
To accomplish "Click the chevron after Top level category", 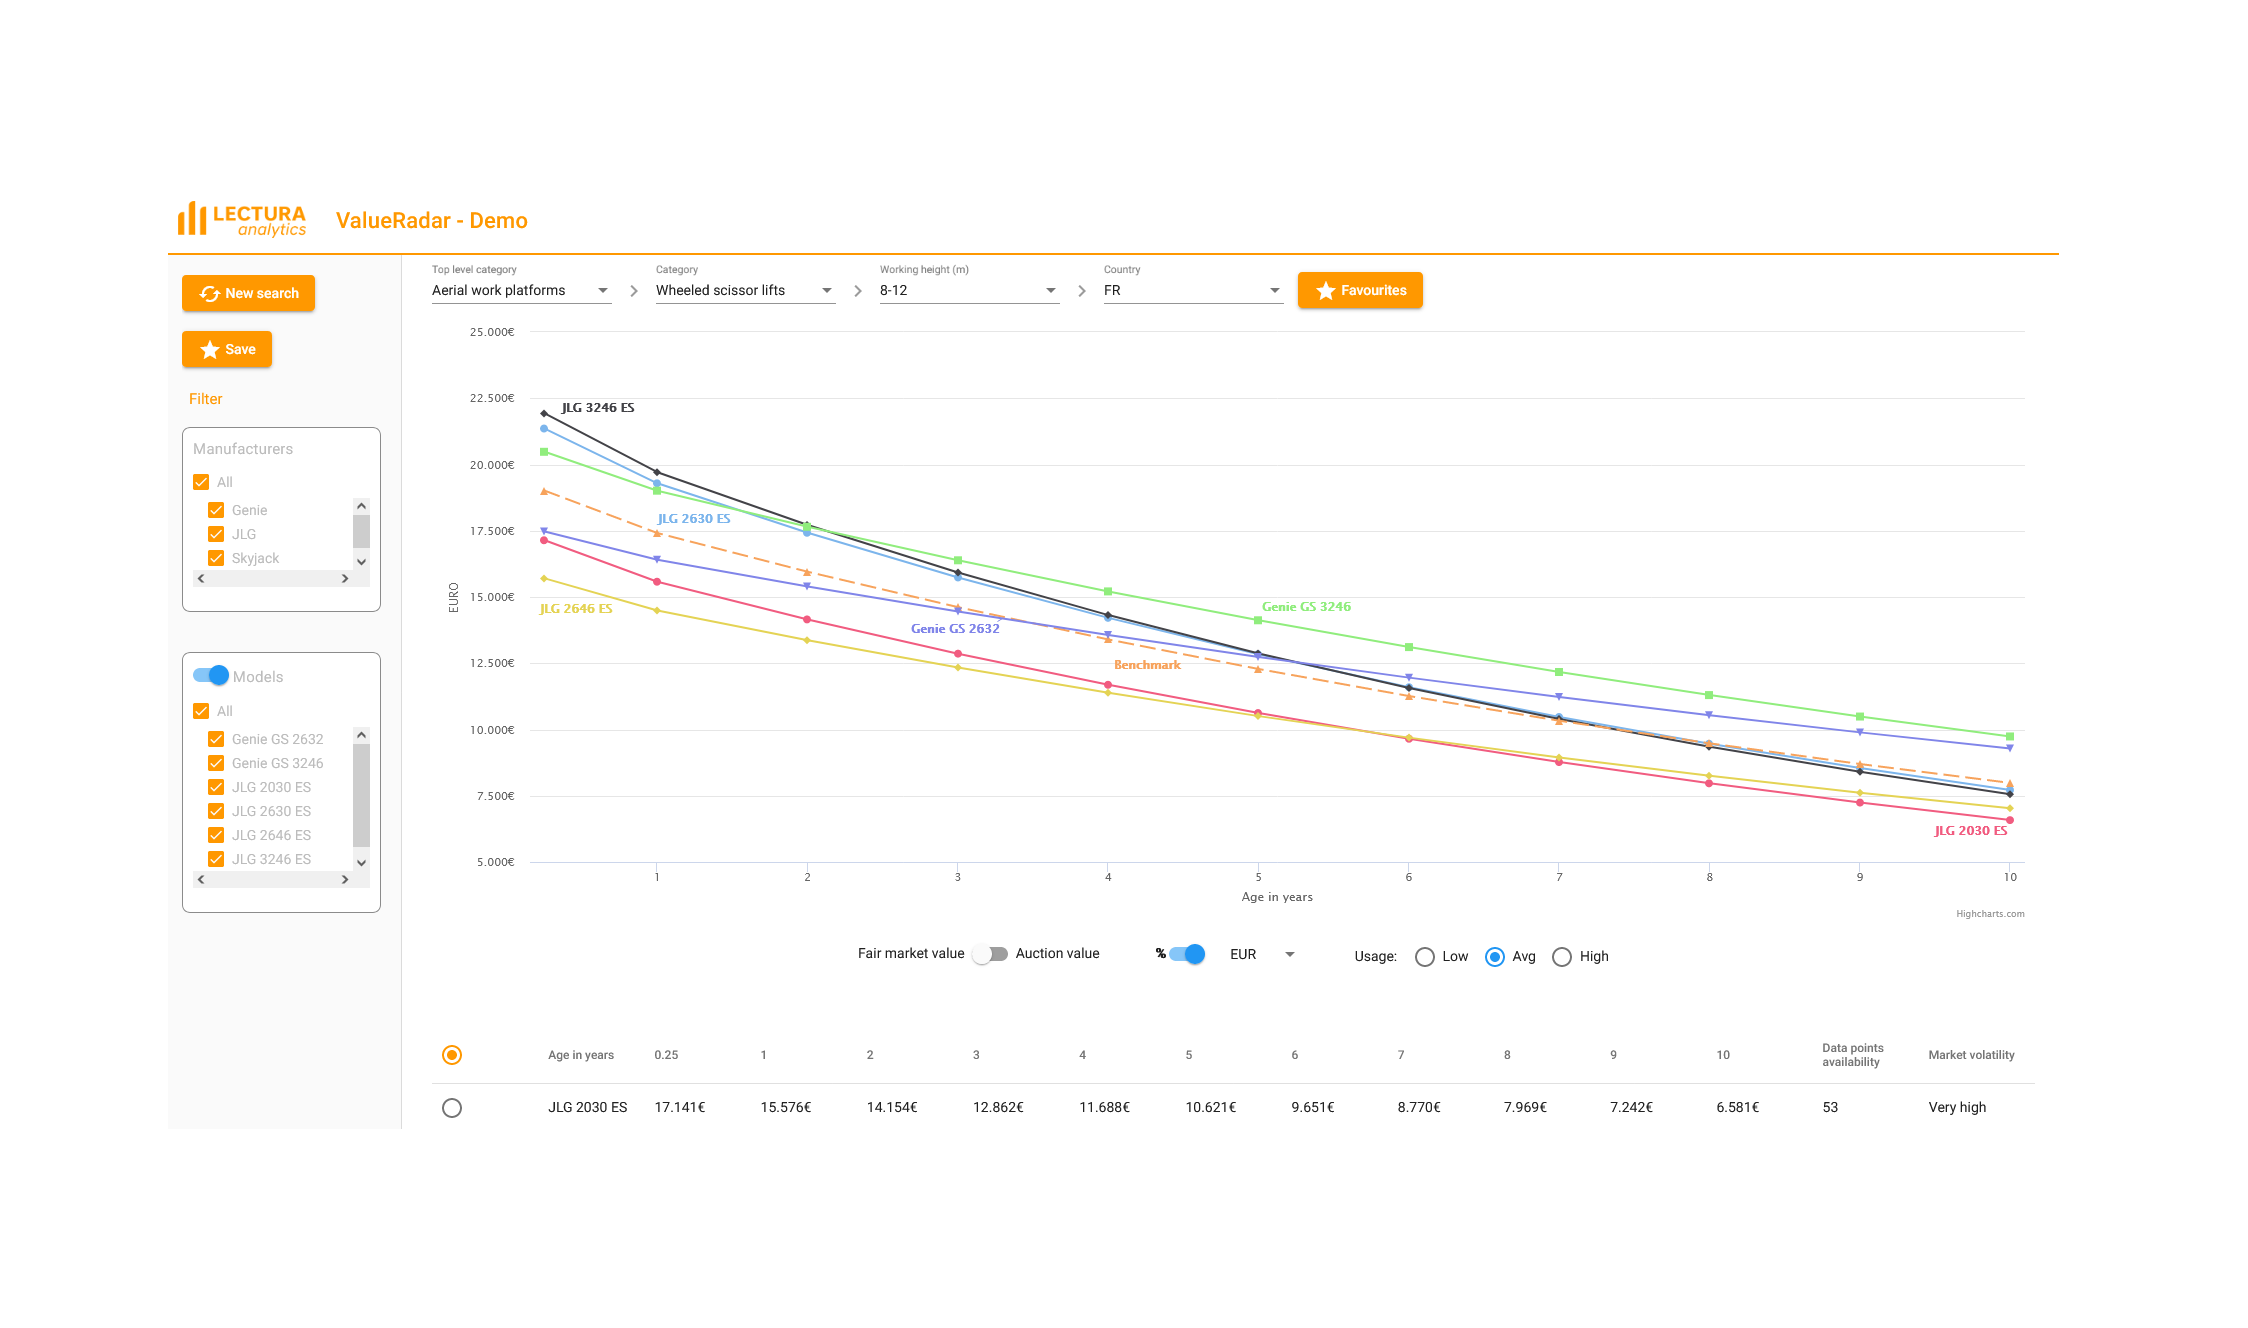I will 634,291.
